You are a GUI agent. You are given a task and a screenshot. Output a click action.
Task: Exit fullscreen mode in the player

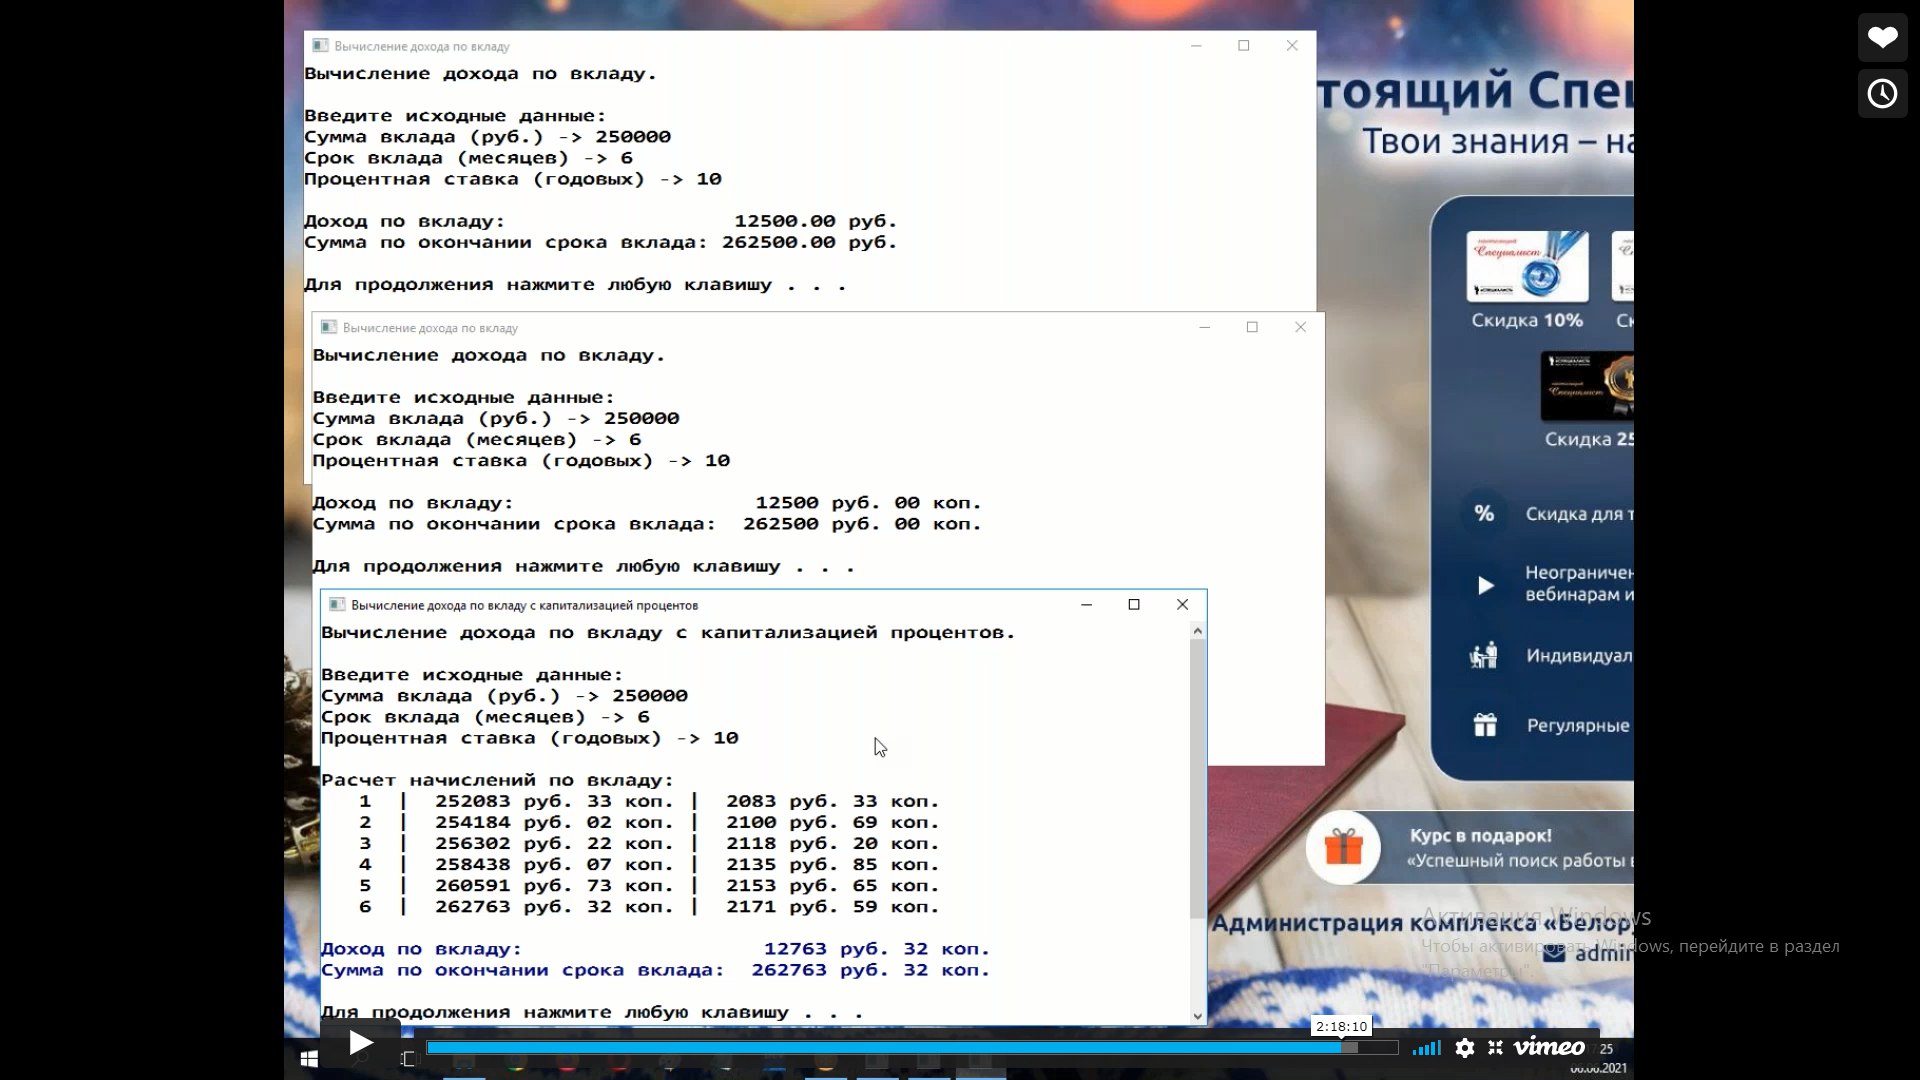point(1496,1048)
